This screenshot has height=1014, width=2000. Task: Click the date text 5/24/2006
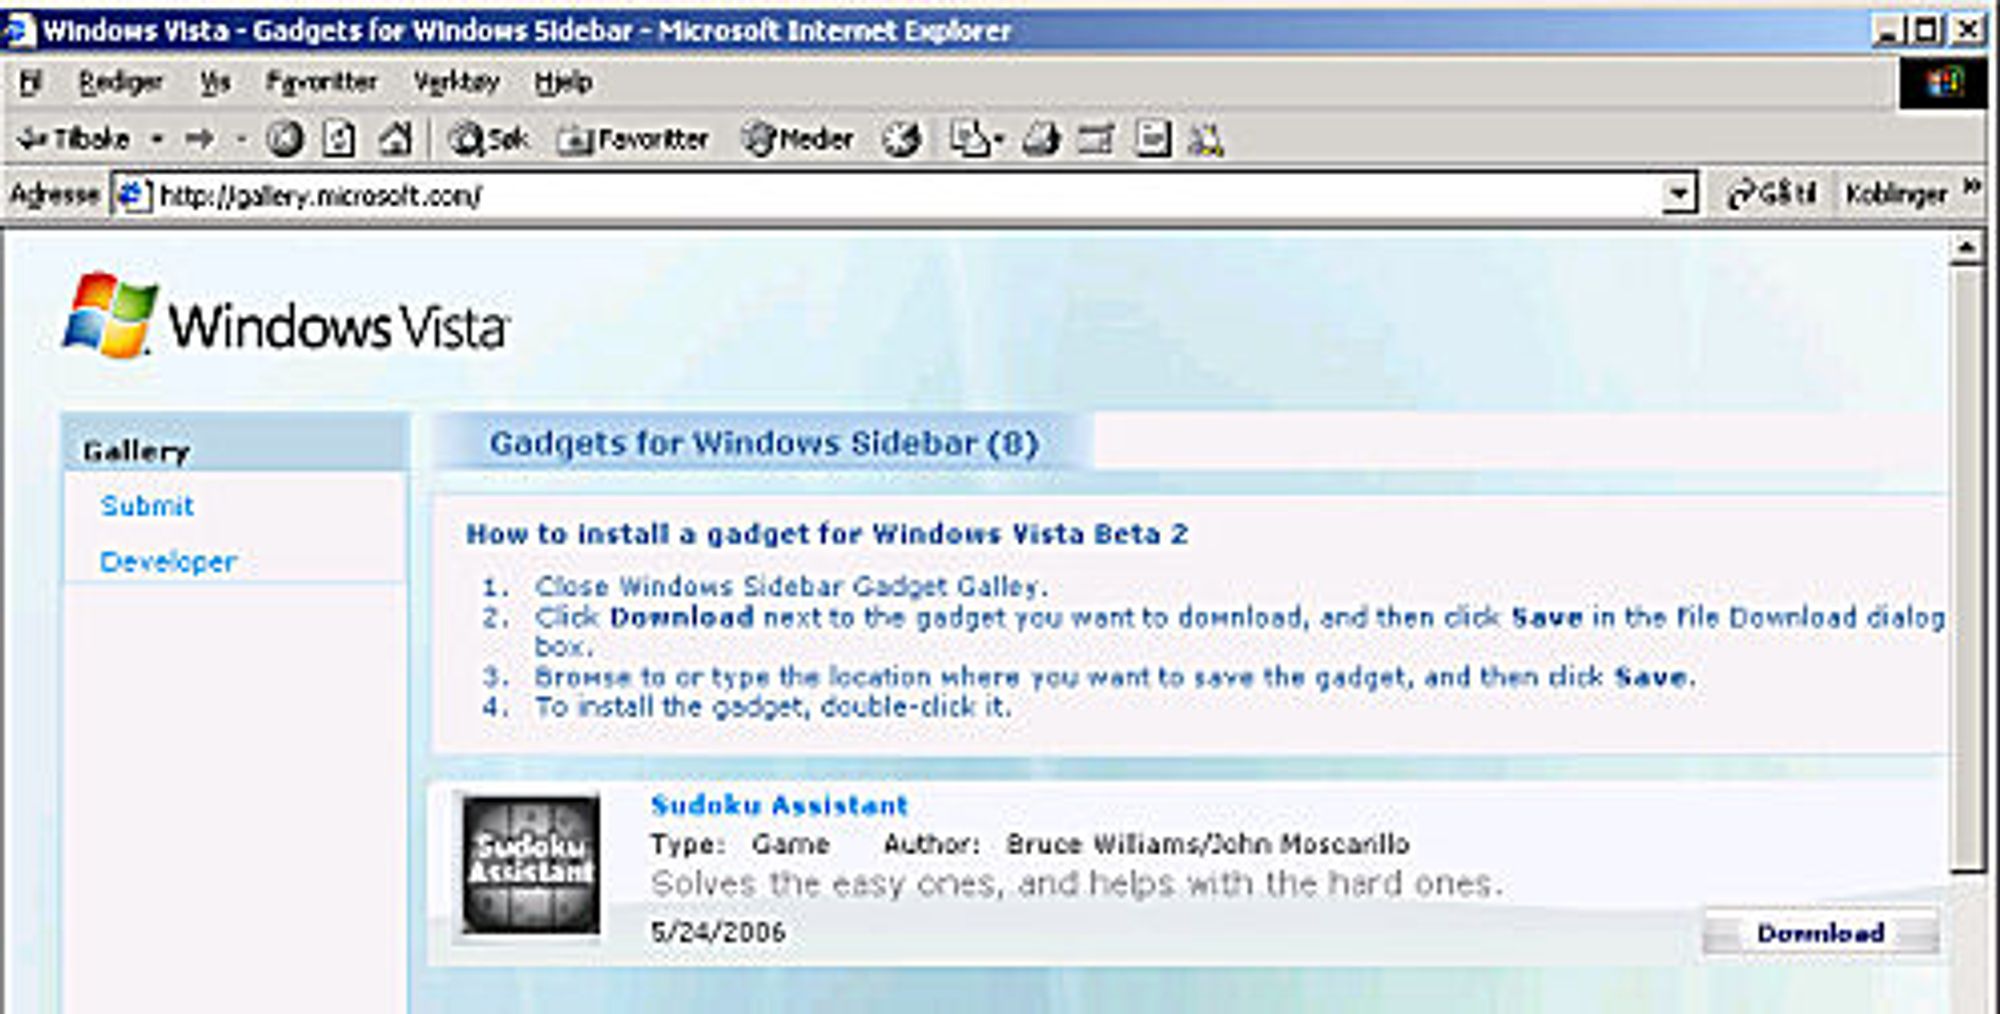pos(718,932)
